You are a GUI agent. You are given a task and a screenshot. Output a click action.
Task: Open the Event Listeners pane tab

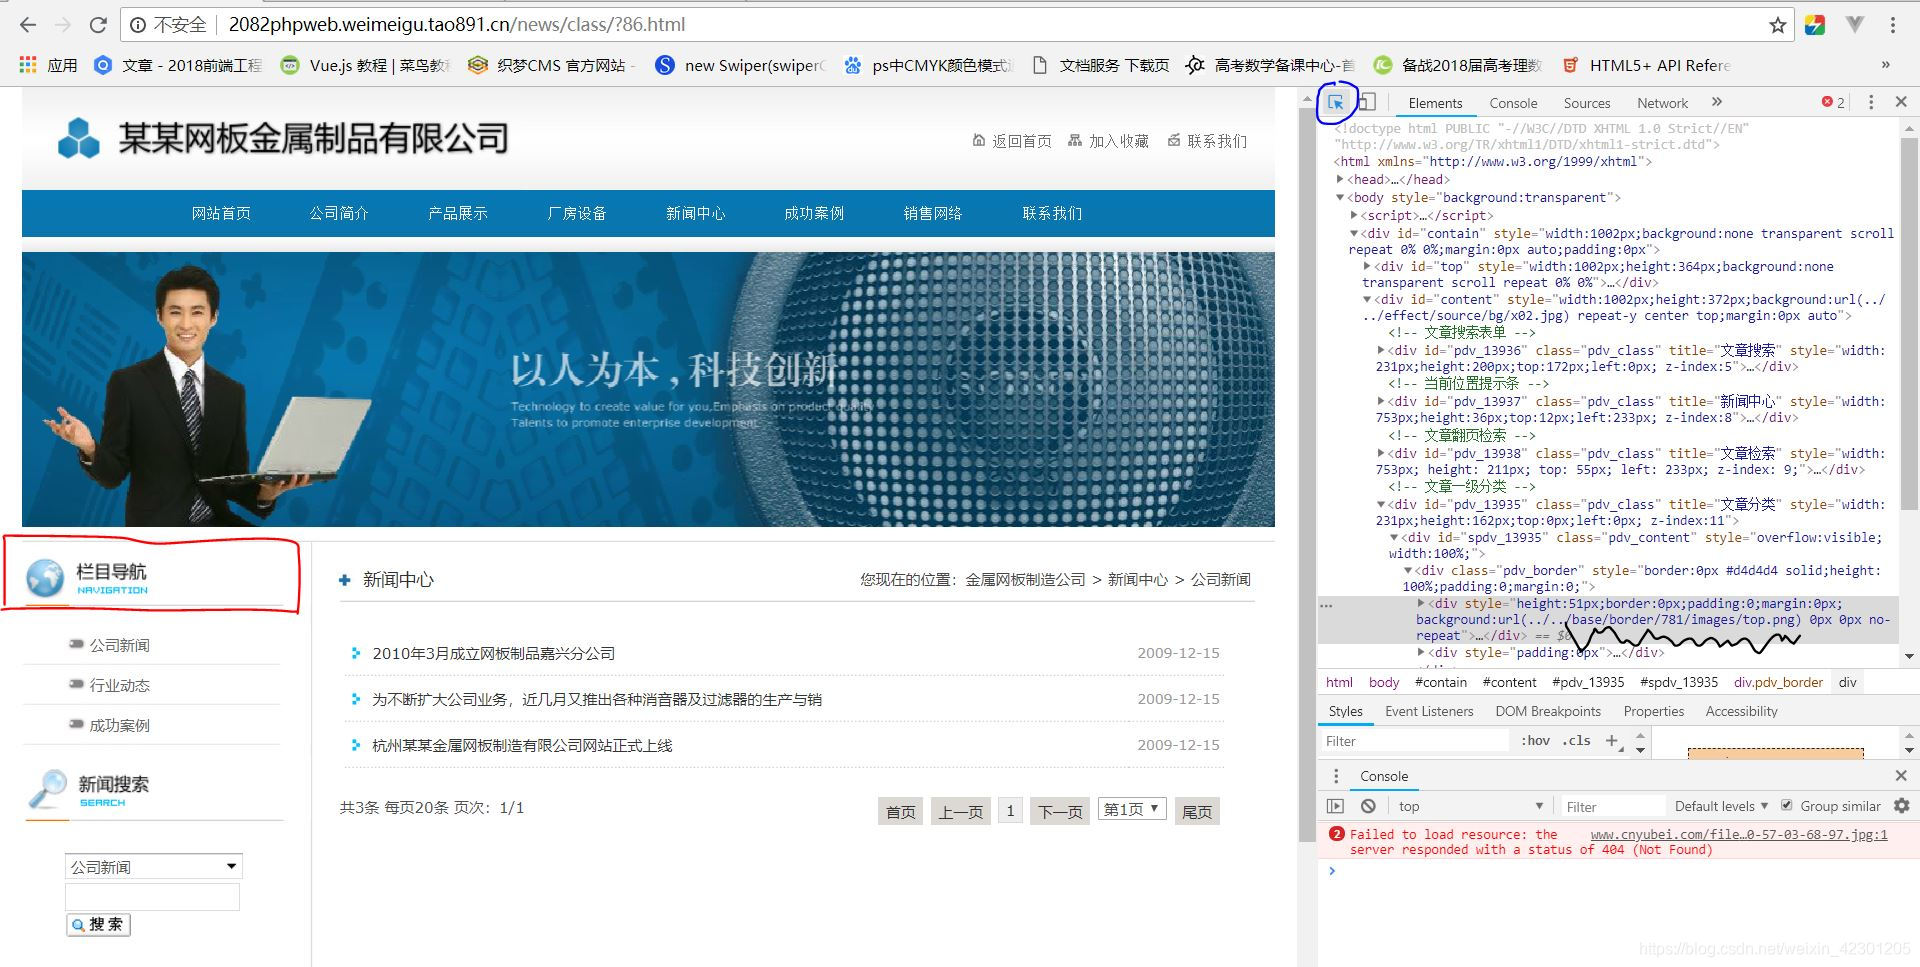1429,711
